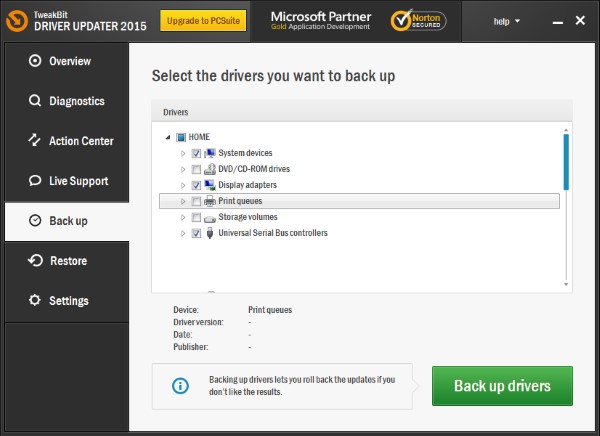The image size is (600, 436).
Task: Collapse the HOME tree node
Action: pos(168,137)
